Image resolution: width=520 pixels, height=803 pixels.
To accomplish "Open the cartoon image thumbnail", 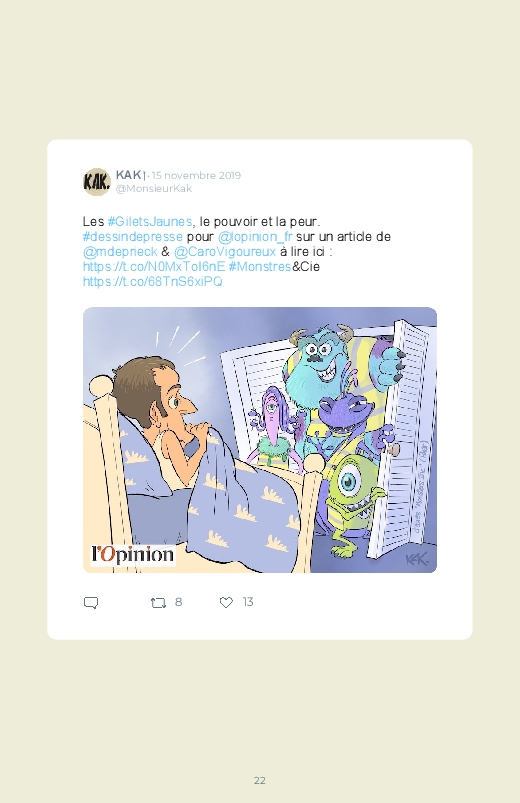I will [260, 440].
